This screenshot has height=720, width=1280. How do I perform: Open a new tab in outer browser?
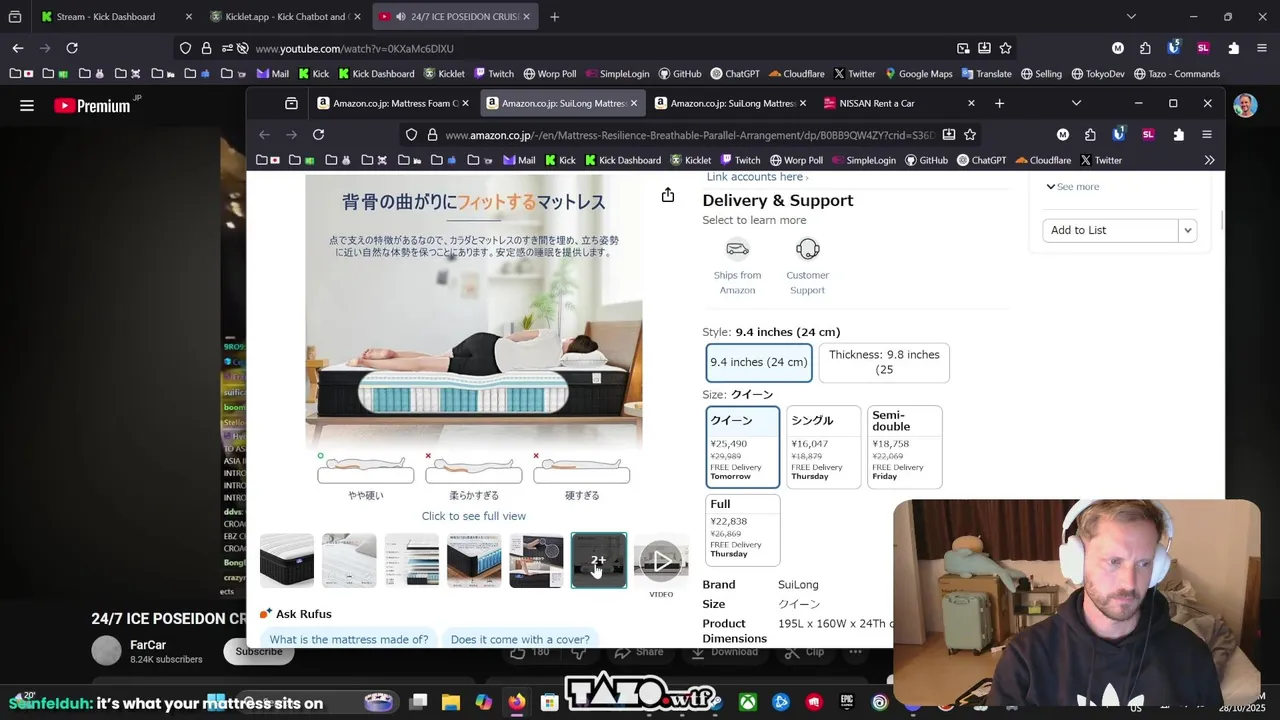click(554, 17)
